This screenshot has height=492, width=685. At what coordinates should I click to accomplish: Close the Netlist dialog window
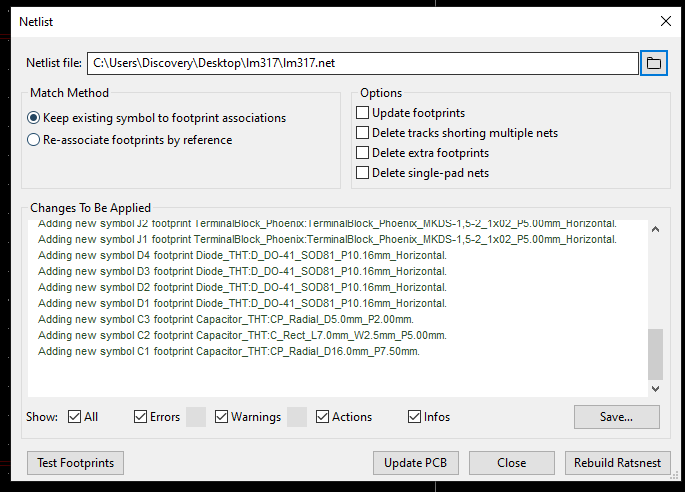tap(665, 20)
